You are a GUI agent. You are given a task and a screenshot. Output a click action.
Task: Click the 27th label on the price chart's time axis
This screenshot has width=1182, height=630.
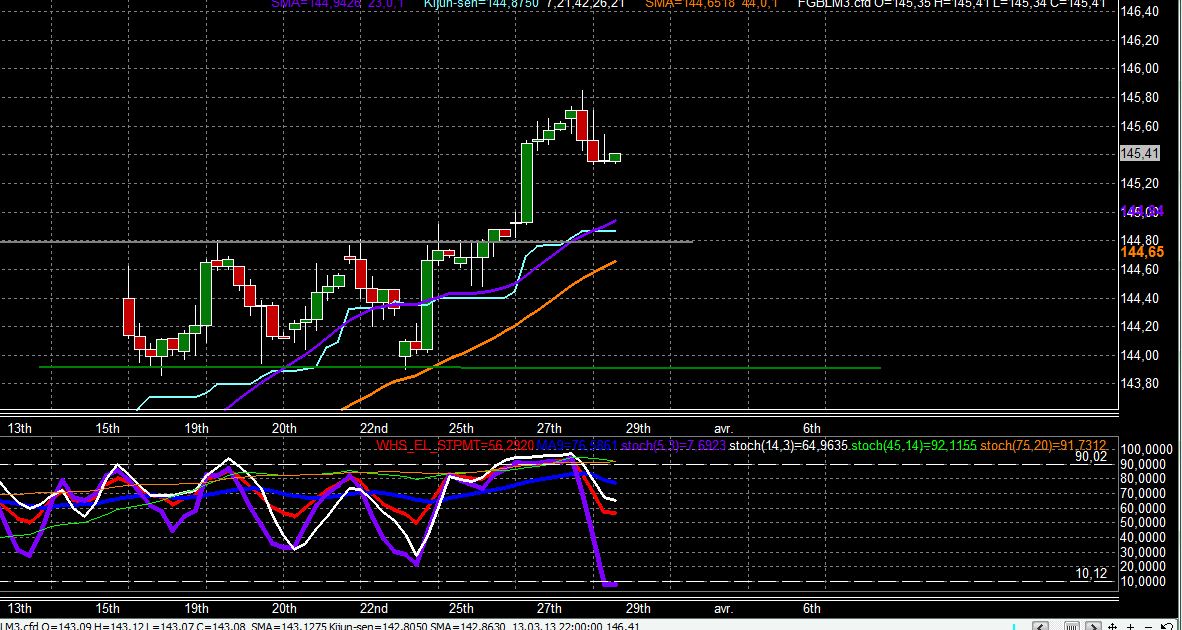pos(549,429)
